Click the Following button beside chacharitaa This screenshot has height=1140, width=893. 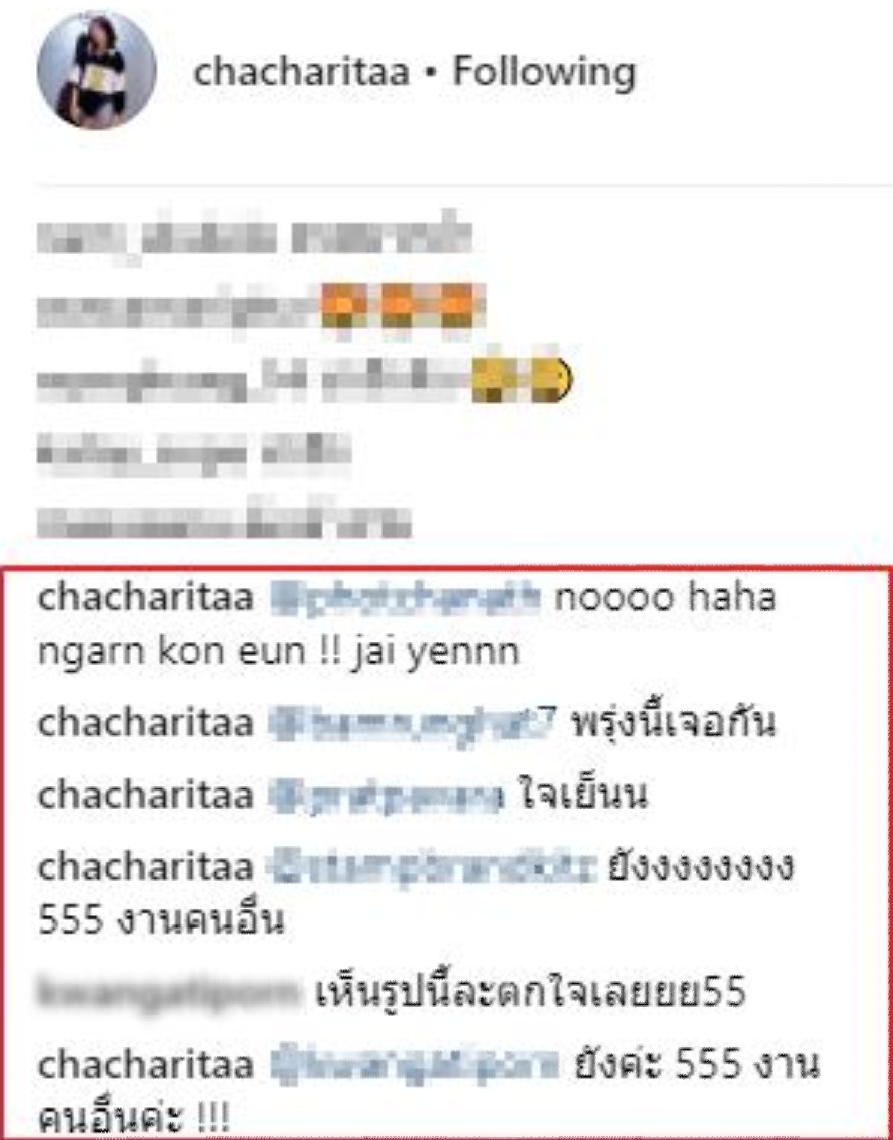(544, 73)
